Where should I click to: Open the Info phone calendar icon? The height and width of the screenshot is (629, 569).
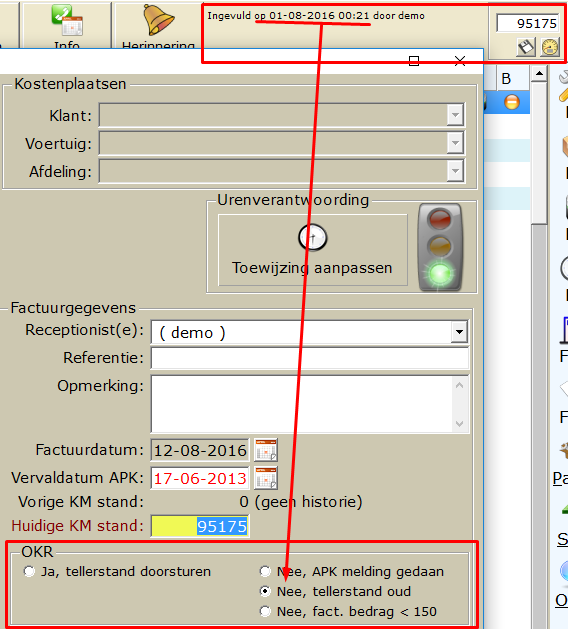click(x=67, y=20)
